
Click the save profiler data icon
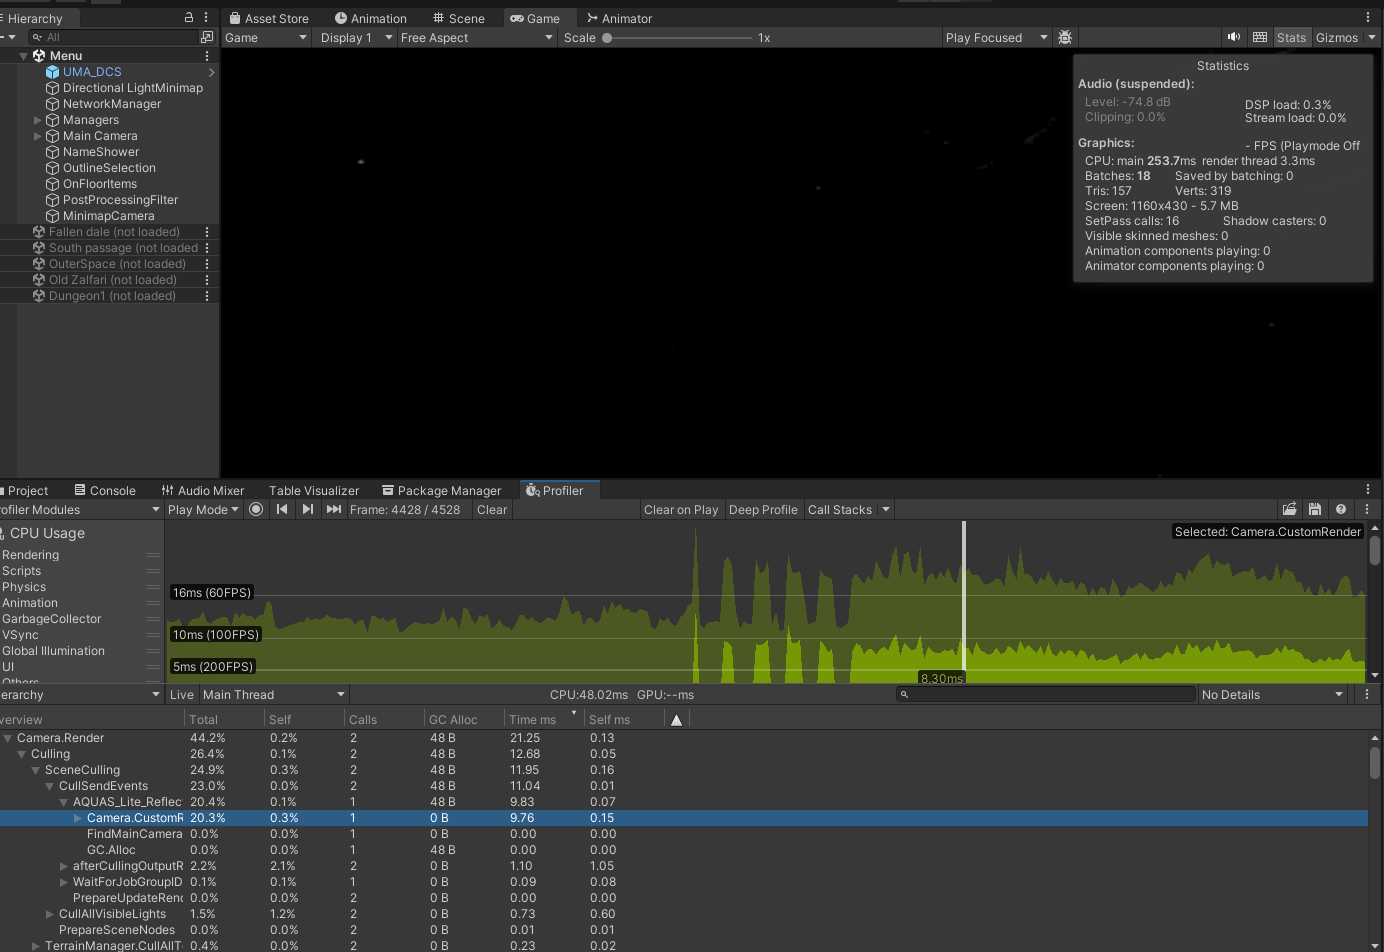[x=1315, y=509]
